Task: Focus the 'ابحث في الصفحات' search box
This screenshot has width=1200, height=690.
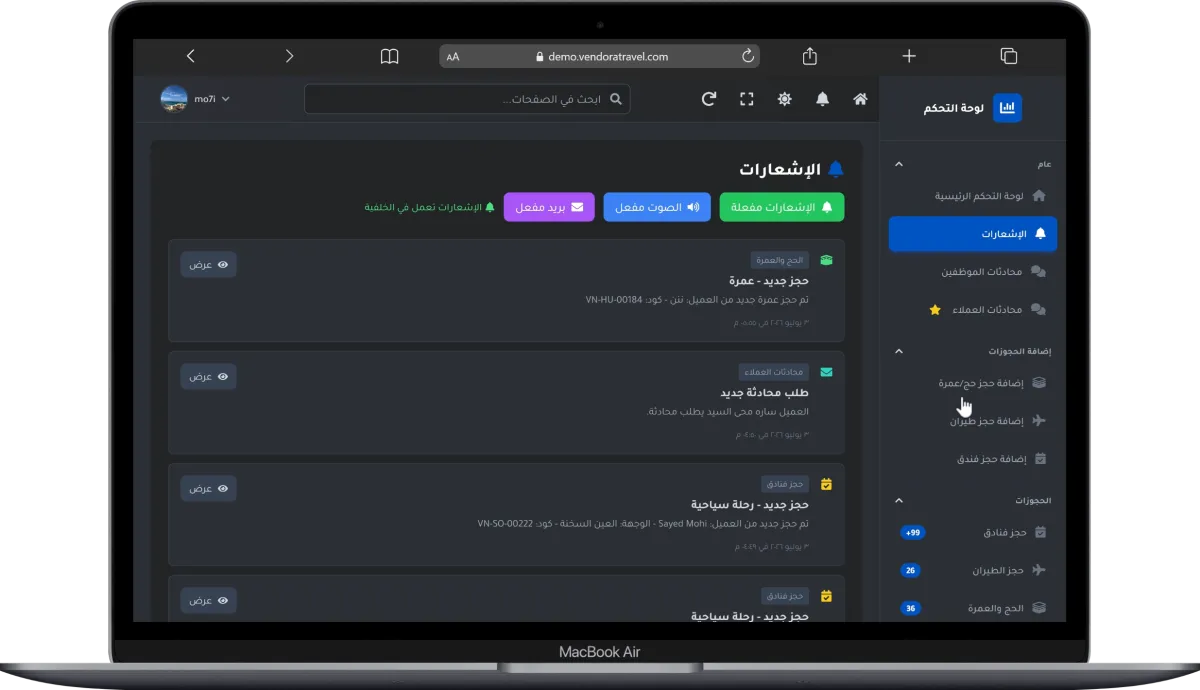Action: 467,99
